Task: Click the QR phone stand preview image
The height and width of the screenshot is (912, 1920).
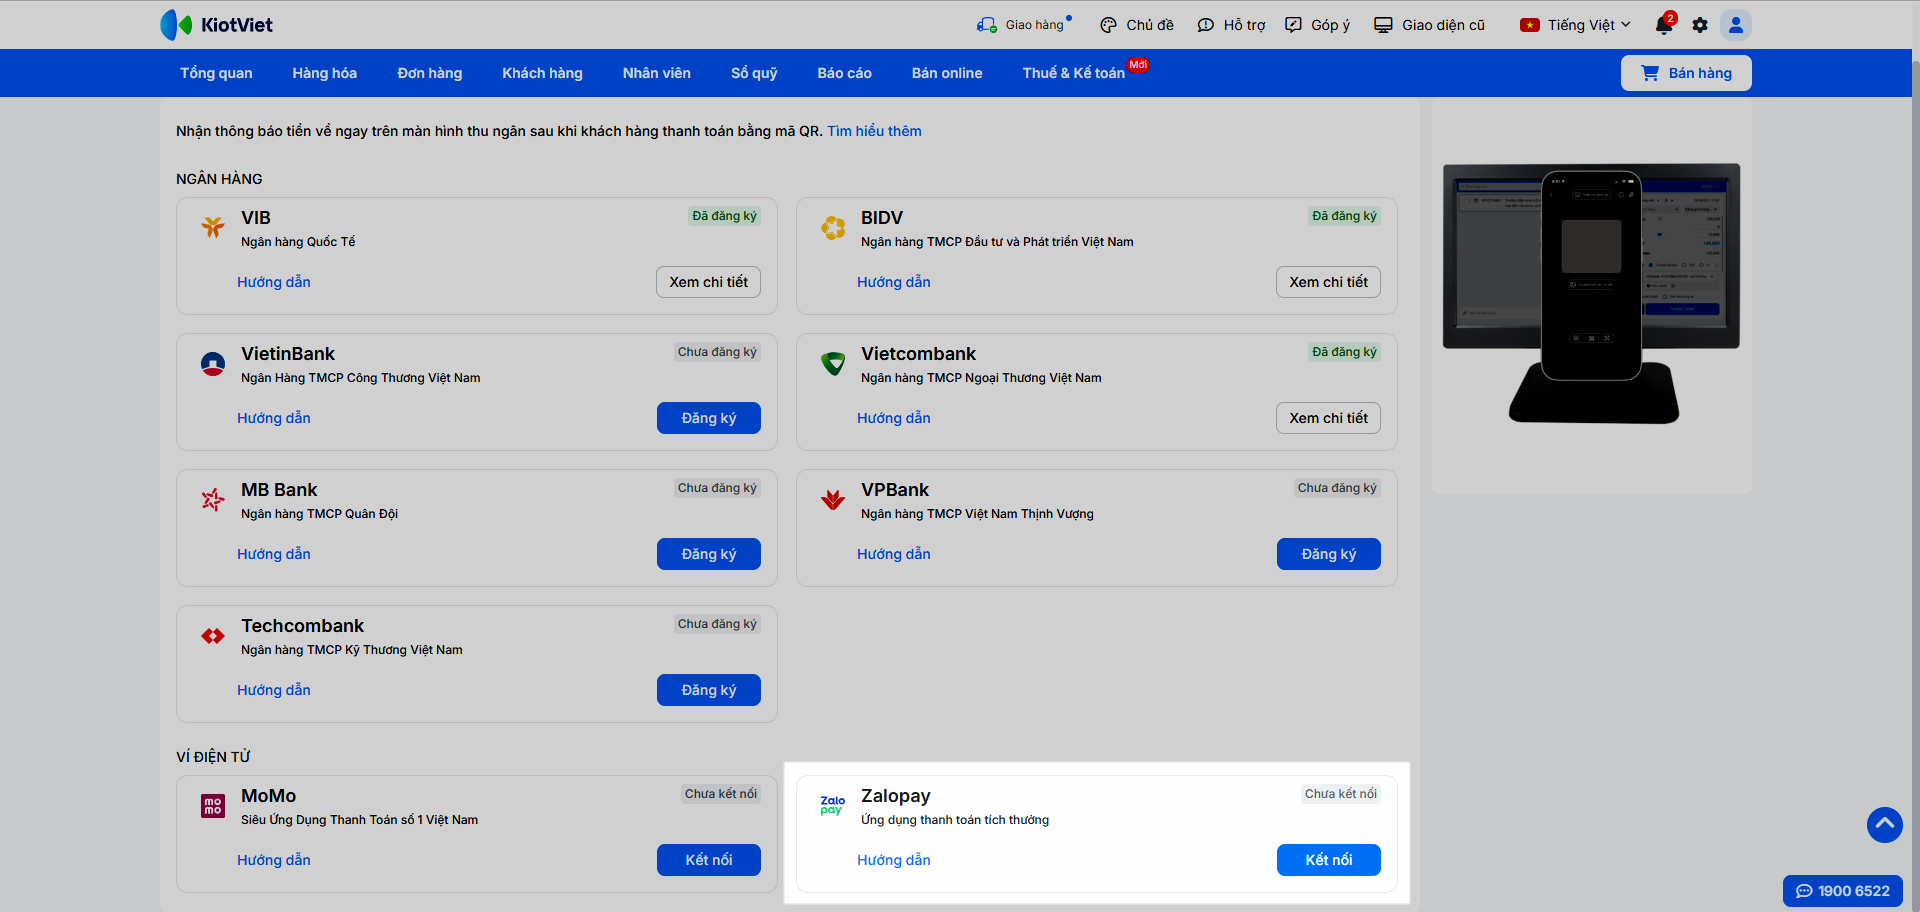Action: (1592, 294)
